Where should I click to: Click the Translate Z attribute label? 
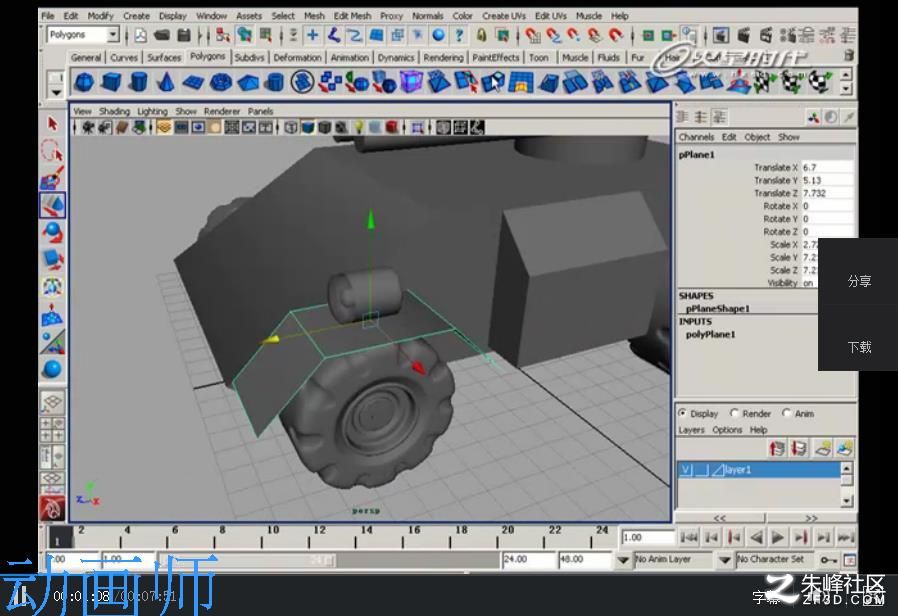tap(775, 193)
